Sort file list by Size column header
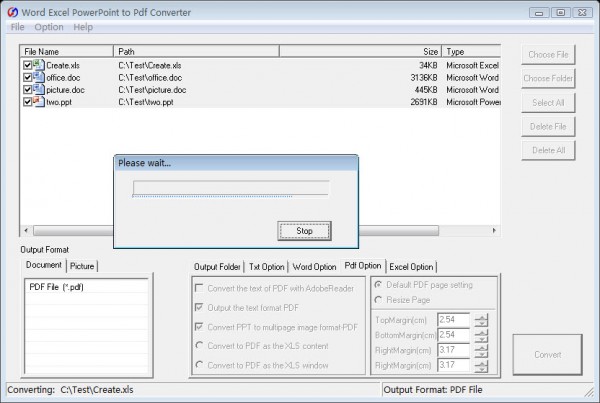Image resolution: width=600 pixels, height=403 pixels. 430,51
